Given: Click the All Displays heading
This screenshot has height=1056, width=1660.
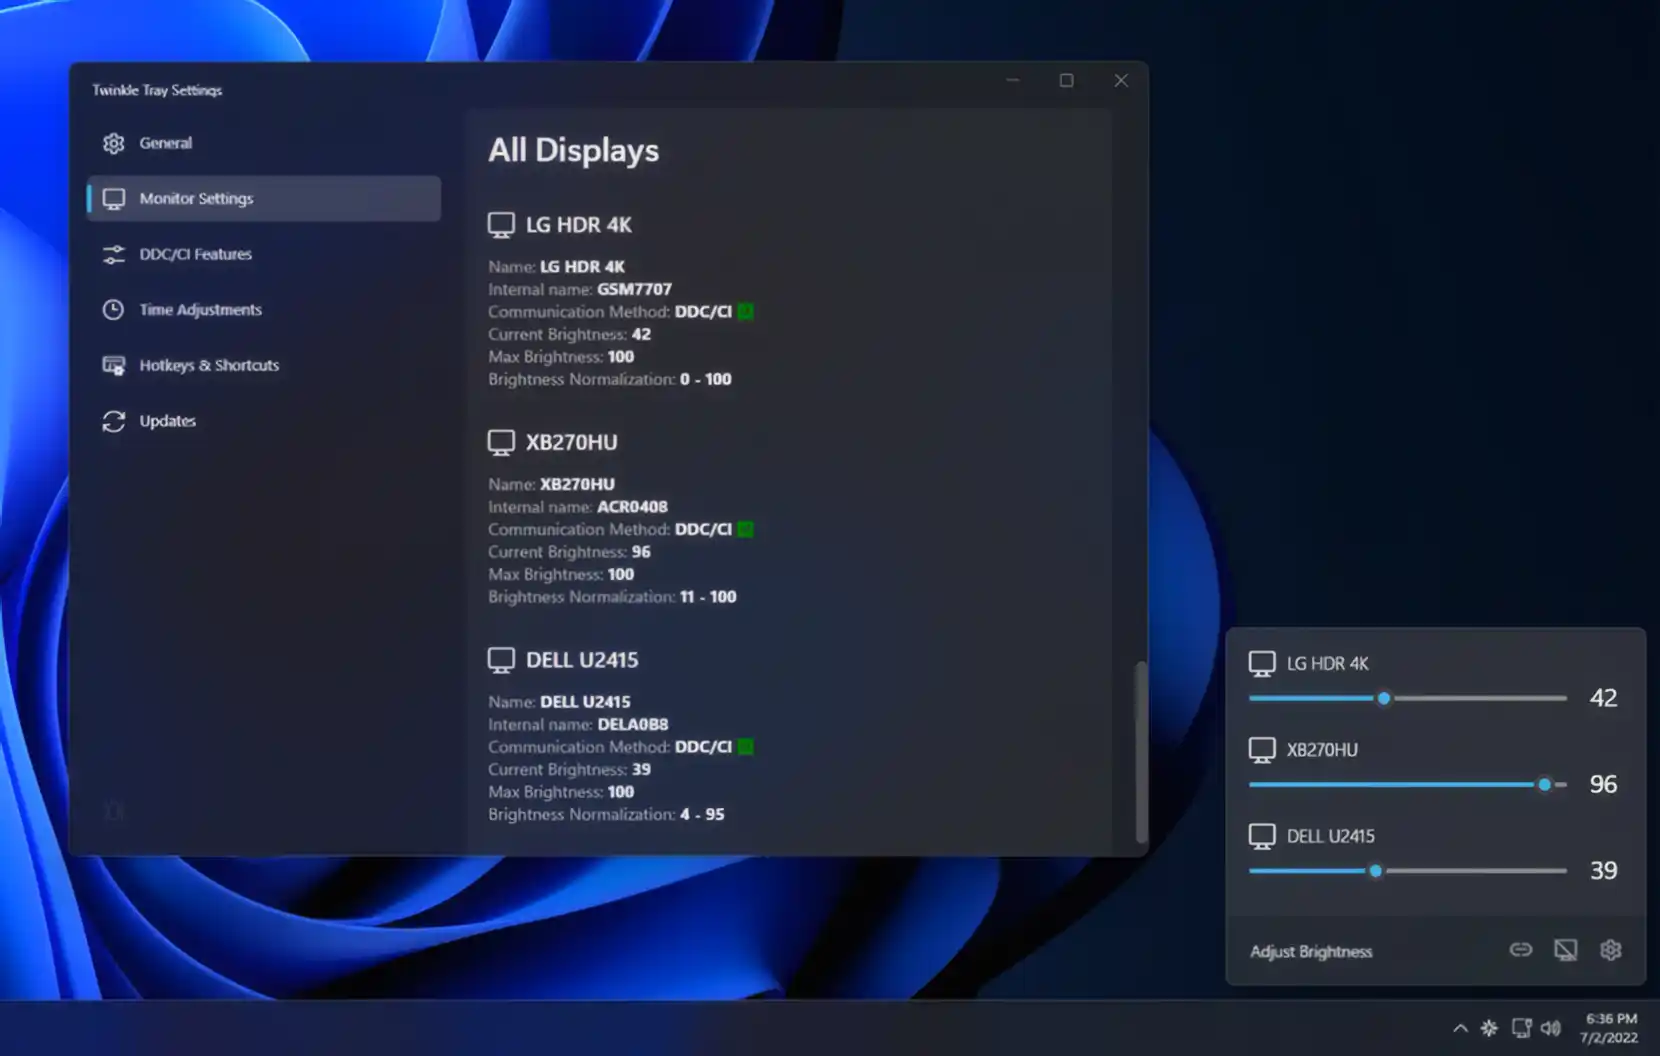Looking at the screenshot, I should [x=573, y=150].
